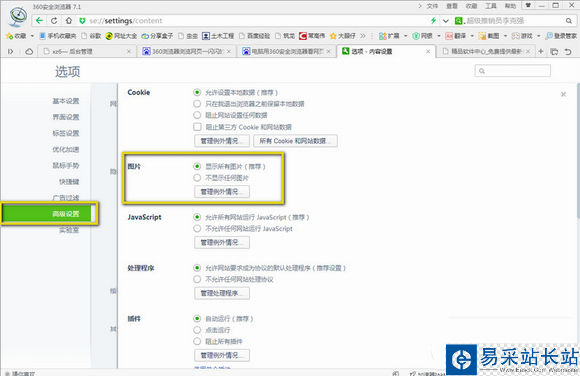580x376 pixels.
Task: Select 不允许任何网站处理协议 radio
Action: [197, 279]
